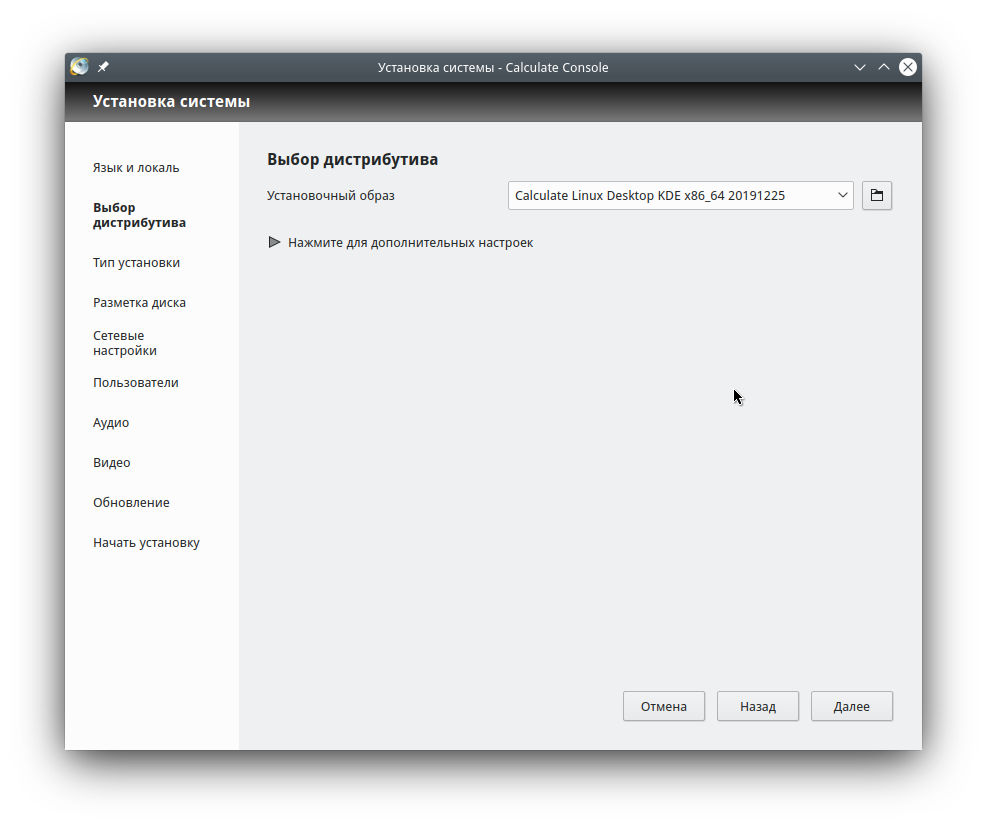The image size is (987, 827).
Task: Click the Далее button
Action: (852, 706)
